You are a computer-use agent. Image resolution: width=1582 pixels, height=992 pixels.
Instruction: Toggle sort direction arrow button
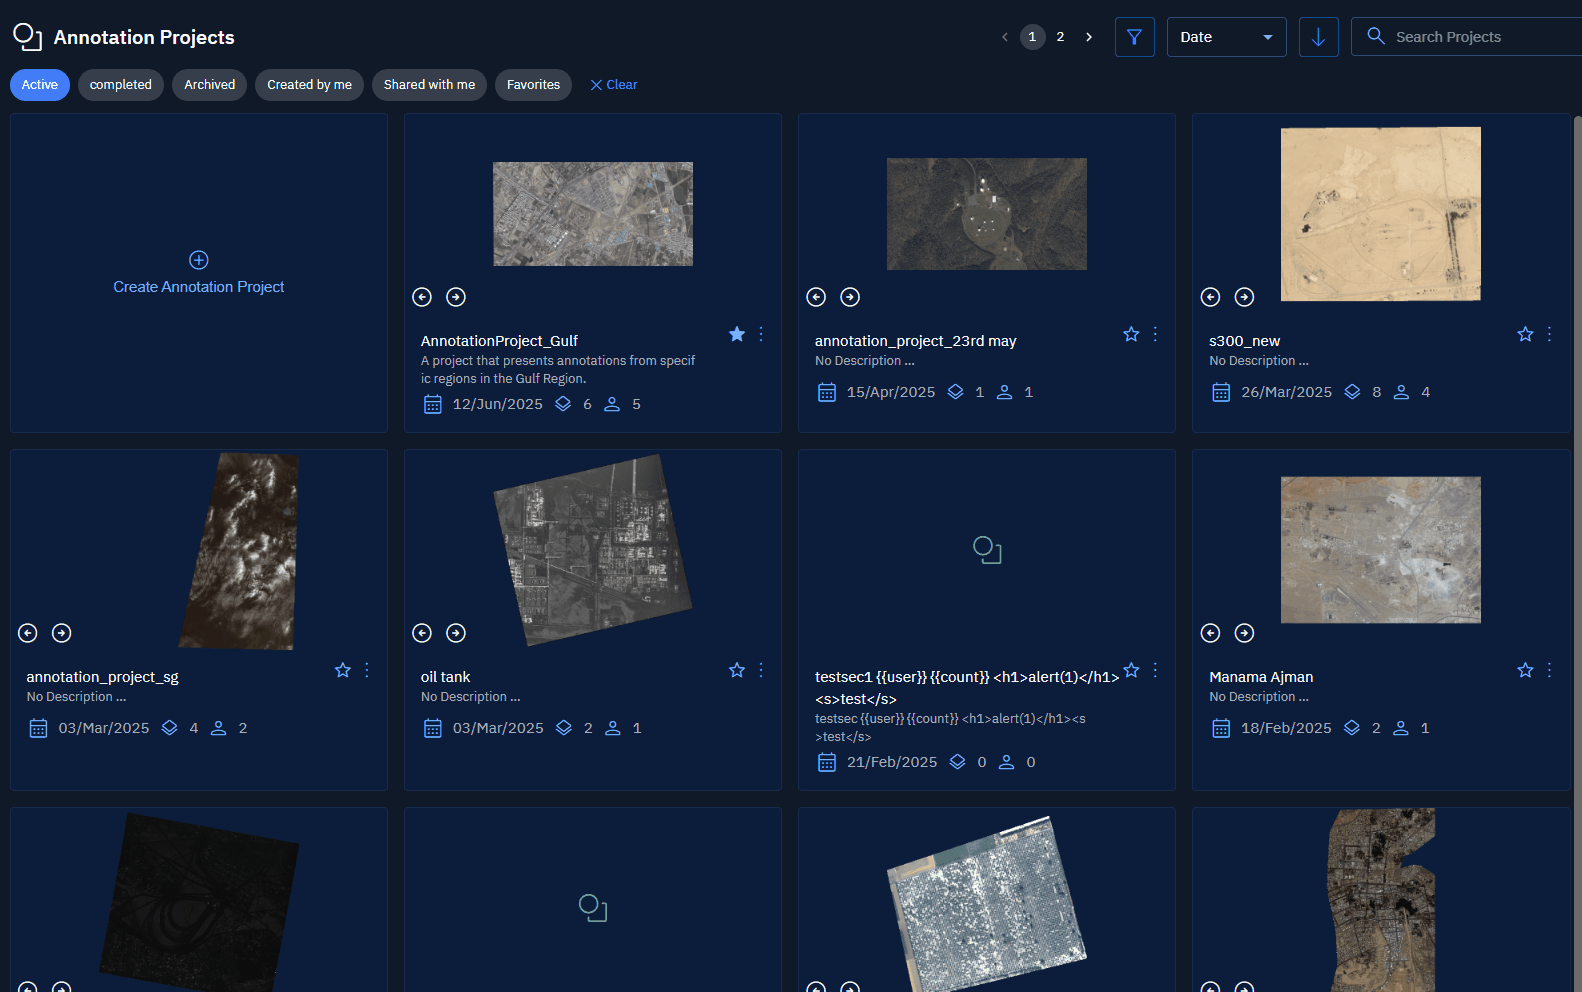point(1318,37)
